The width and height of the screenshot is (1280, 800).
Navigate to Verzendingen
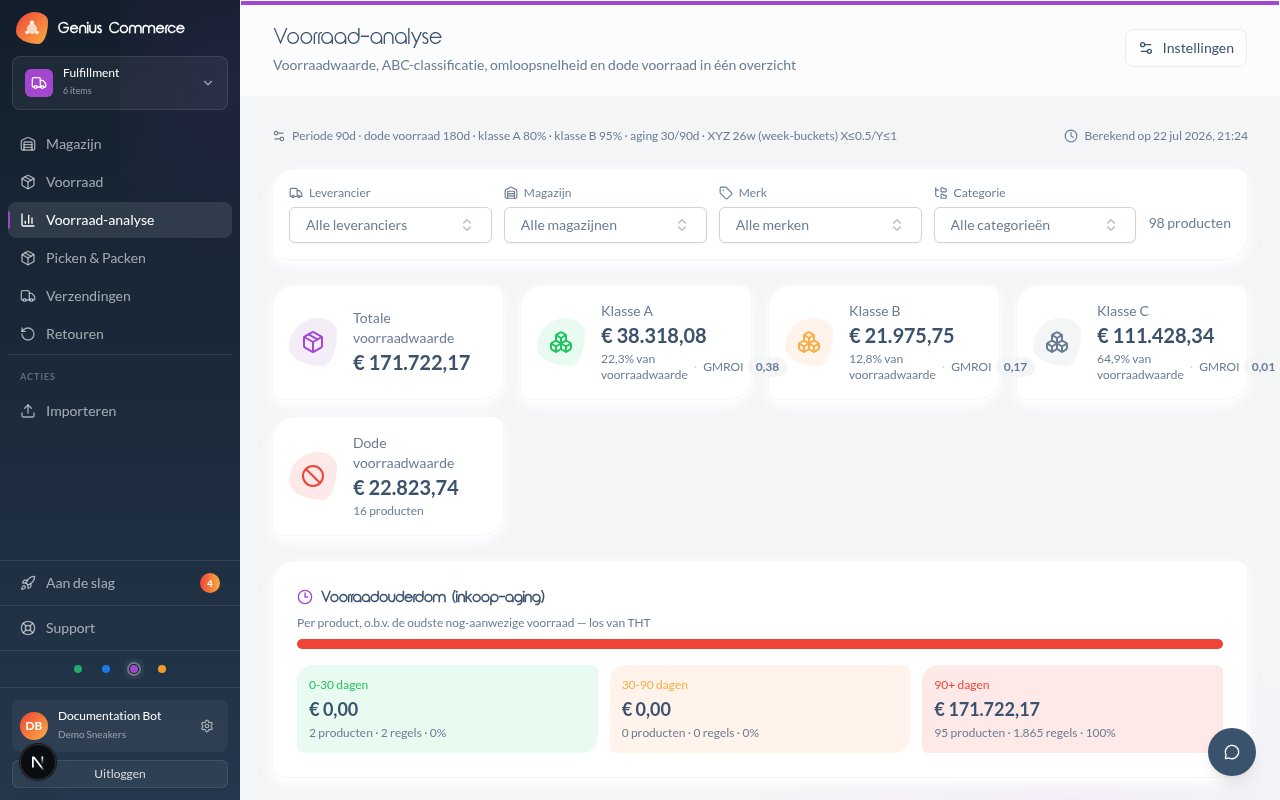120,296
